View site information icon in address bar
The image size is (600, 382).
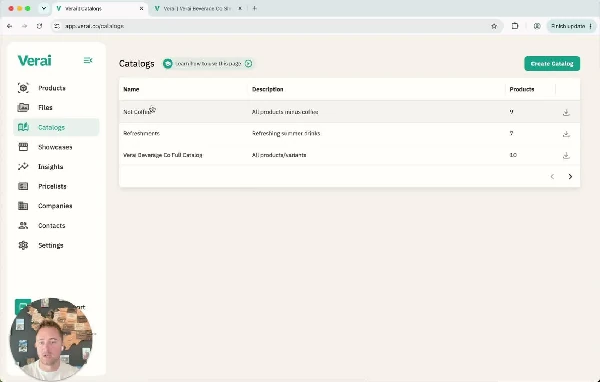click(57, 26)
